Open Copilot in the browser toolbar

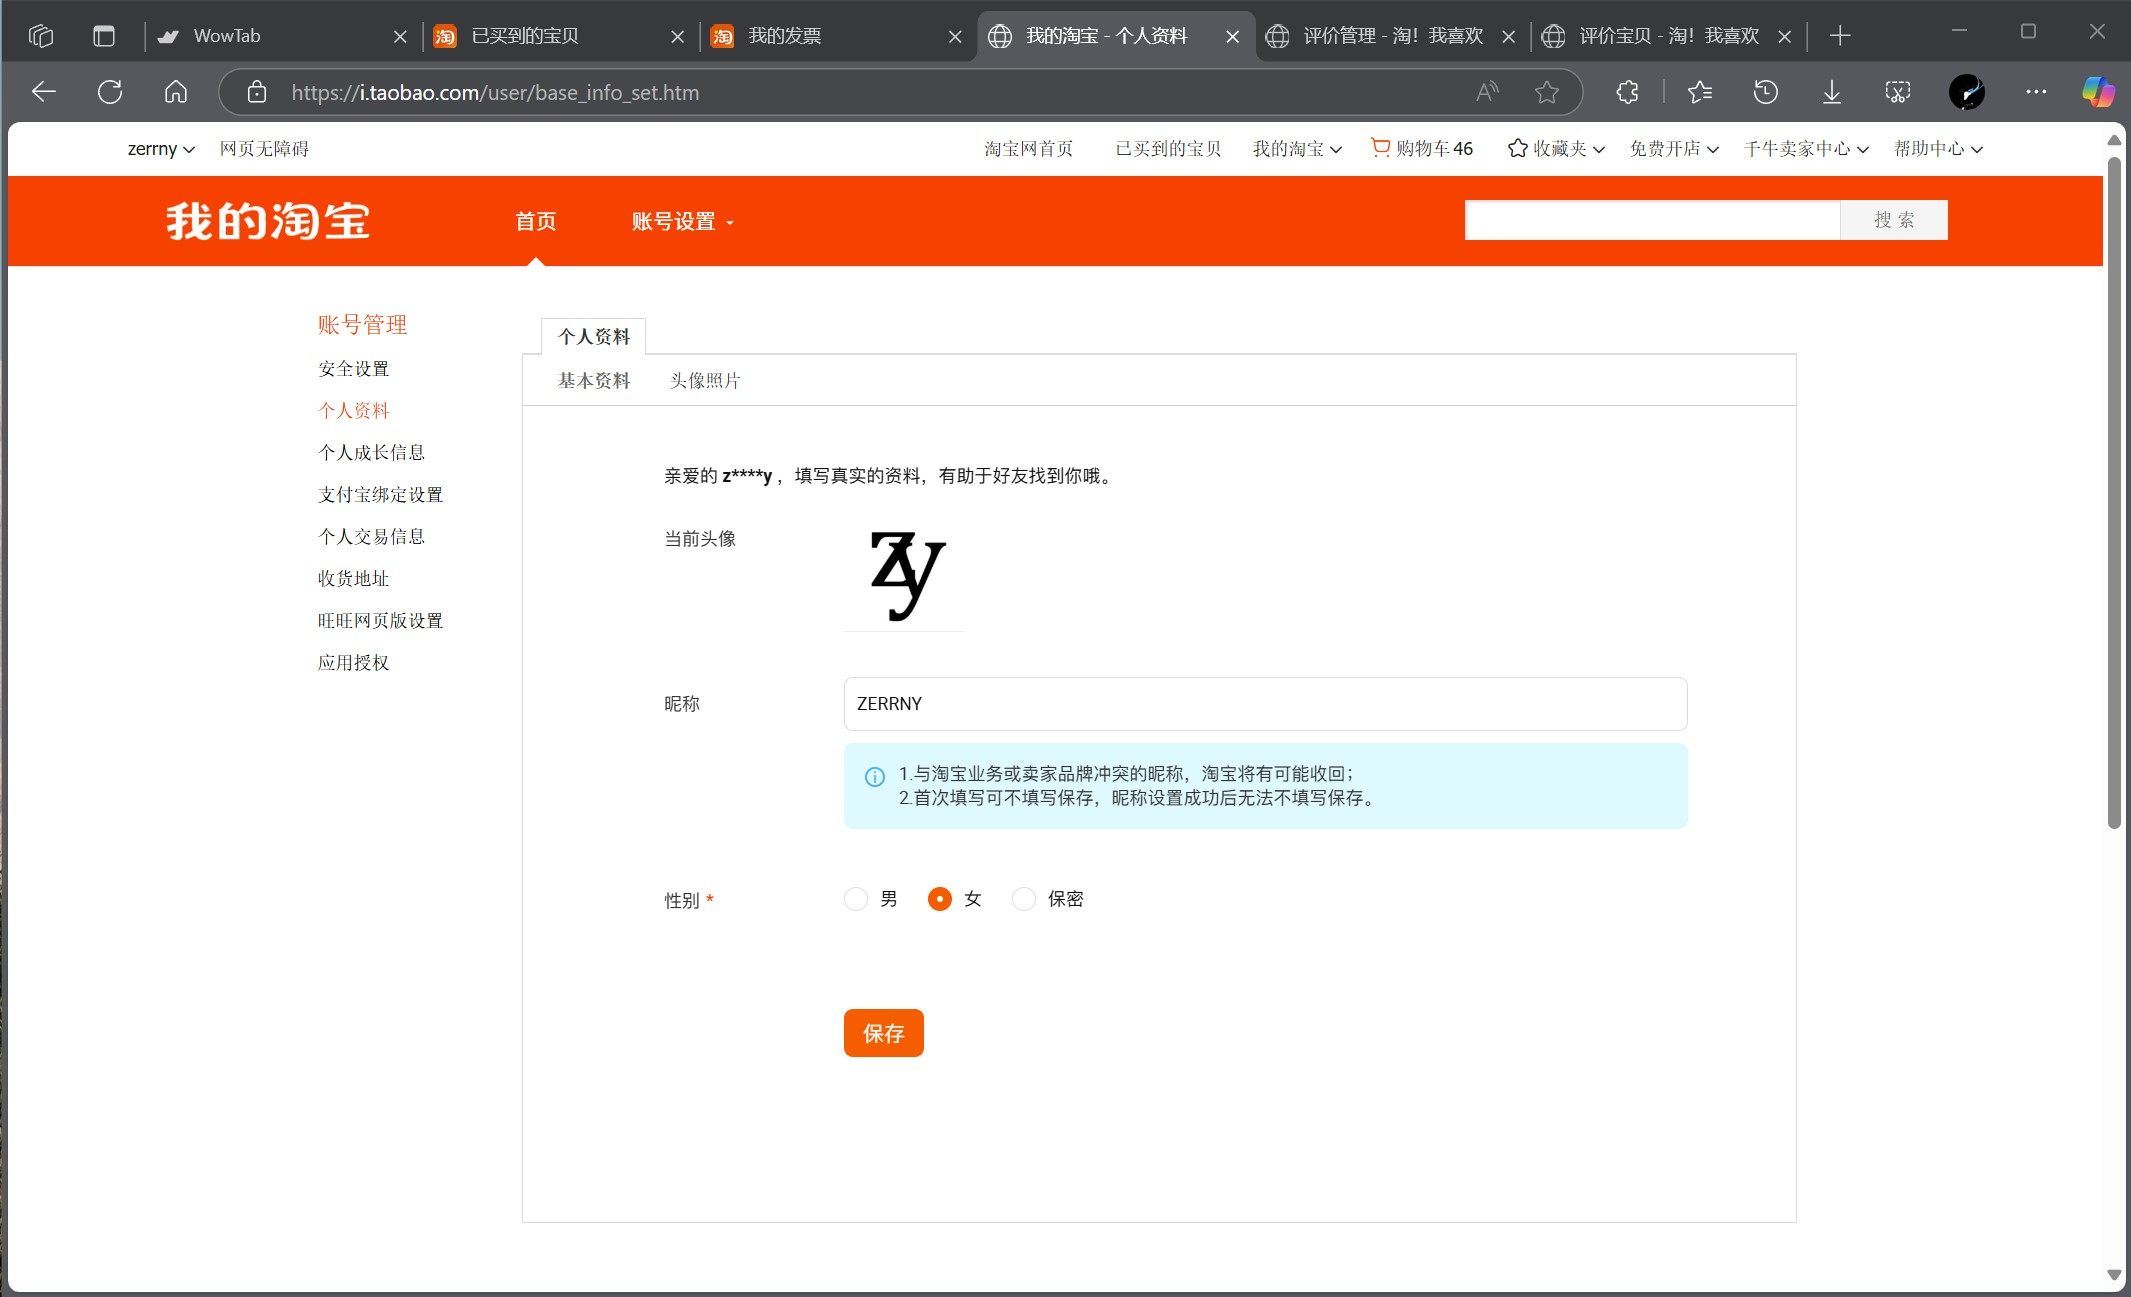pyautogui.click(x=2096, y=92)
